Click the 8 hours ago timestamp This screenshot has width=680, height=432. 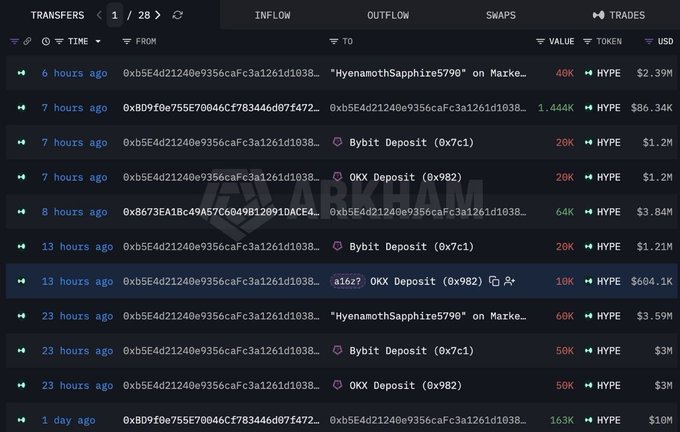click(74, 212)
